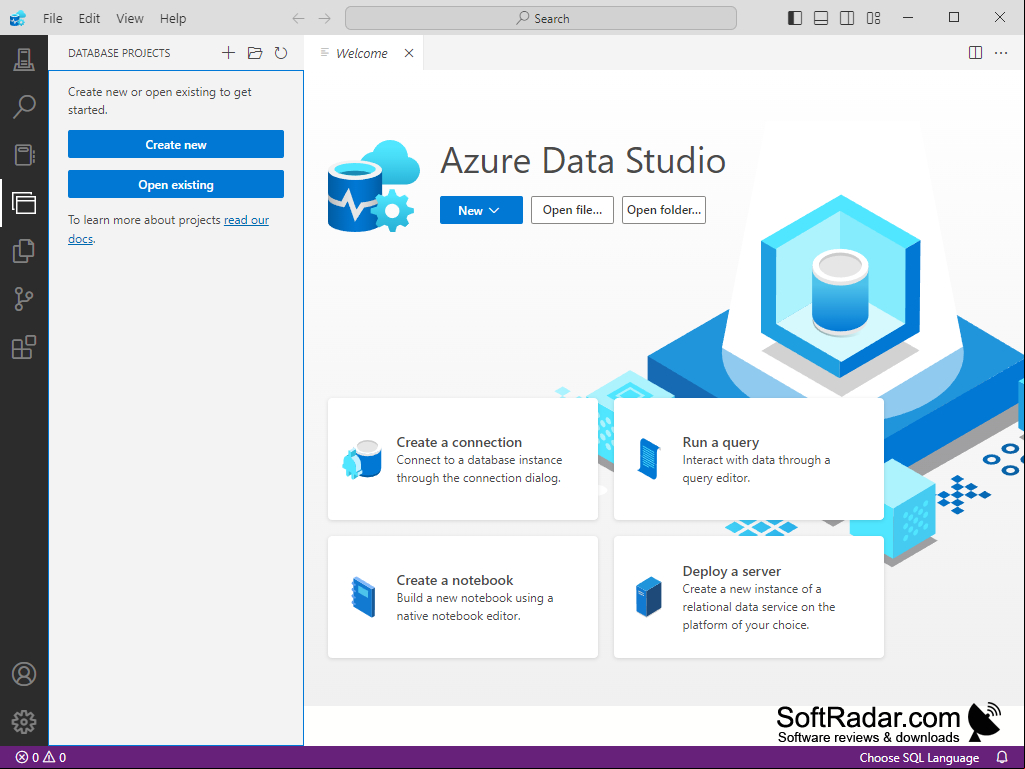Click the Create a connection card

463,459
